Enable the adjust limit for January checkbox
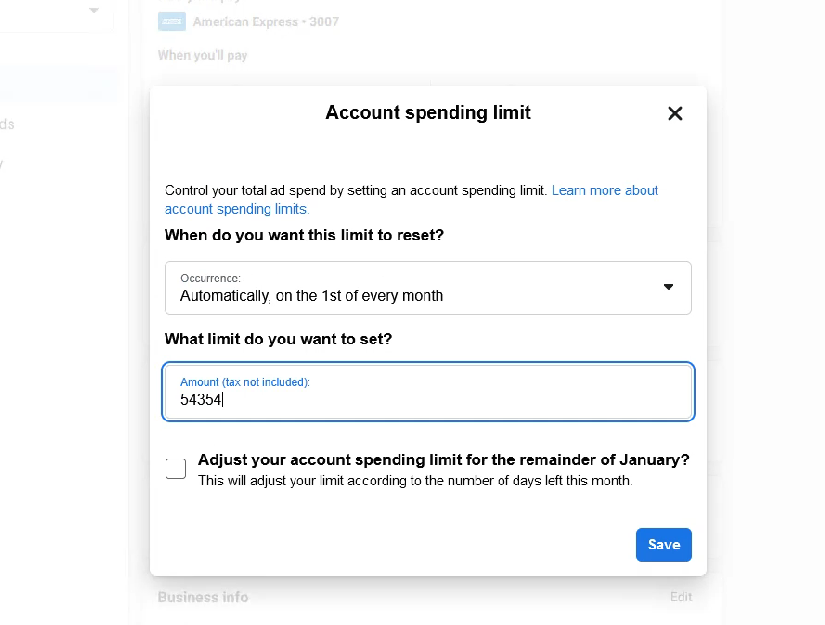825x625 pixels. point(176,469)
